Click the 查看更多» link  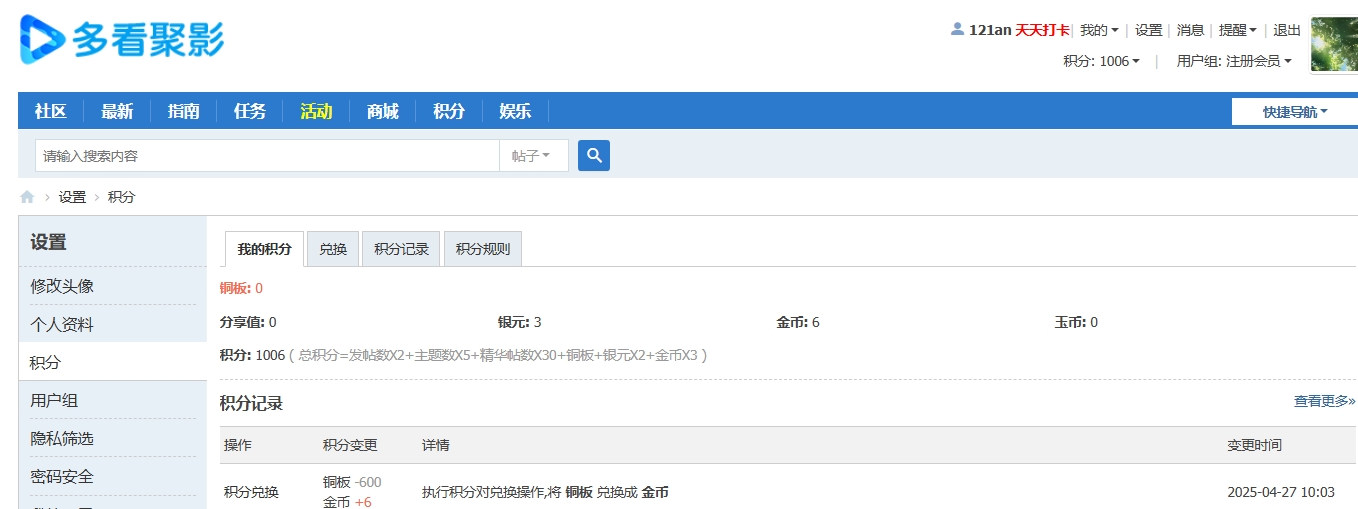pyautogui.click(x=1324, y=401)
